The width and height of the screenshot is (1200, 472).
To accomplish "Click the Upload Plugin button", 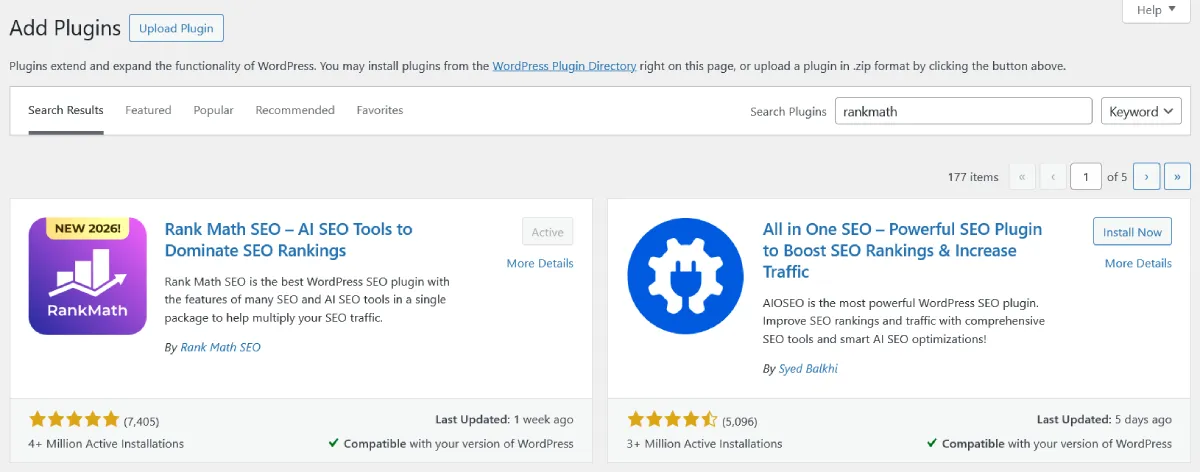I will click(x=176, y=28).
